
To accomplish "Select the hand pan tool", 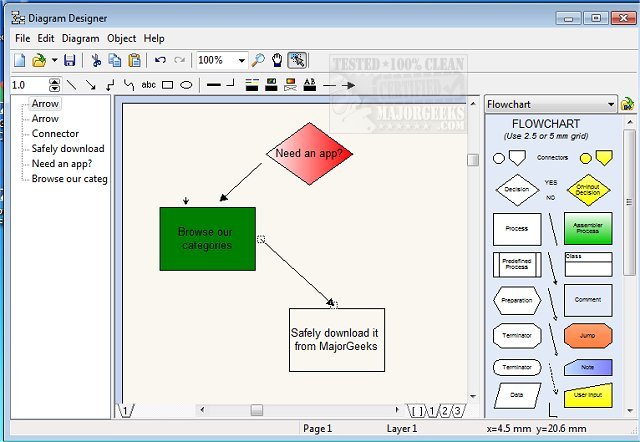I will [278, 60].
